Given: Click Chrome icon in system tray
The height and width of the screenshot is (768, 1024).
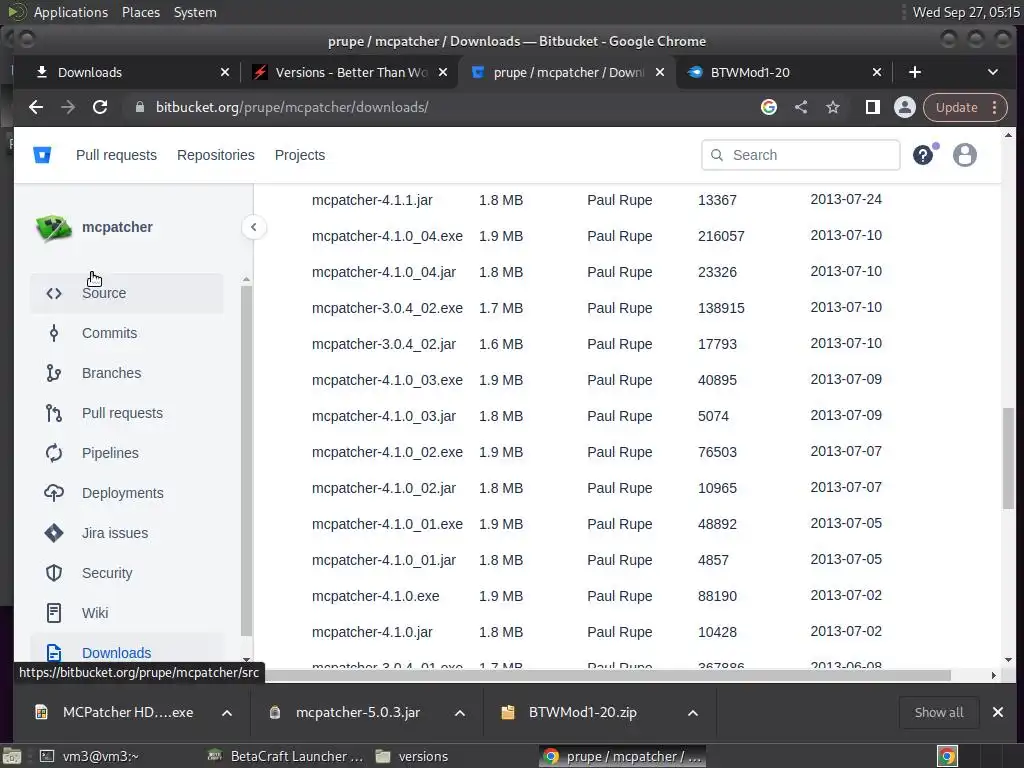Looking at the screenshot, I should (948, 756).
